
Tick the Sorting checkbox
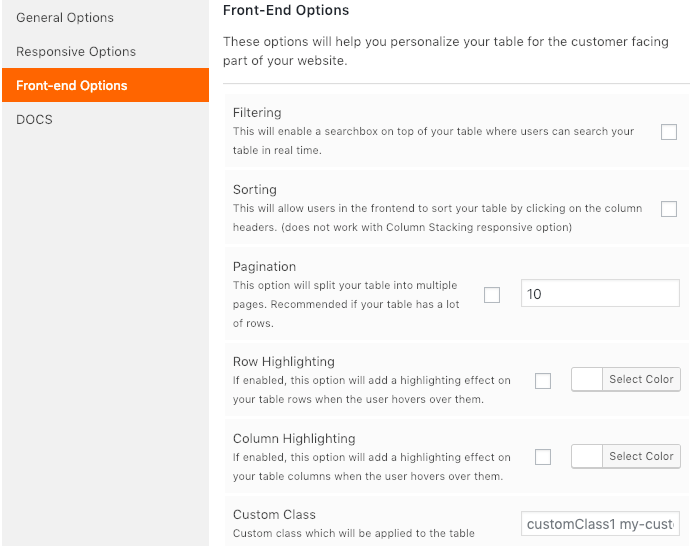pos(669,209)
